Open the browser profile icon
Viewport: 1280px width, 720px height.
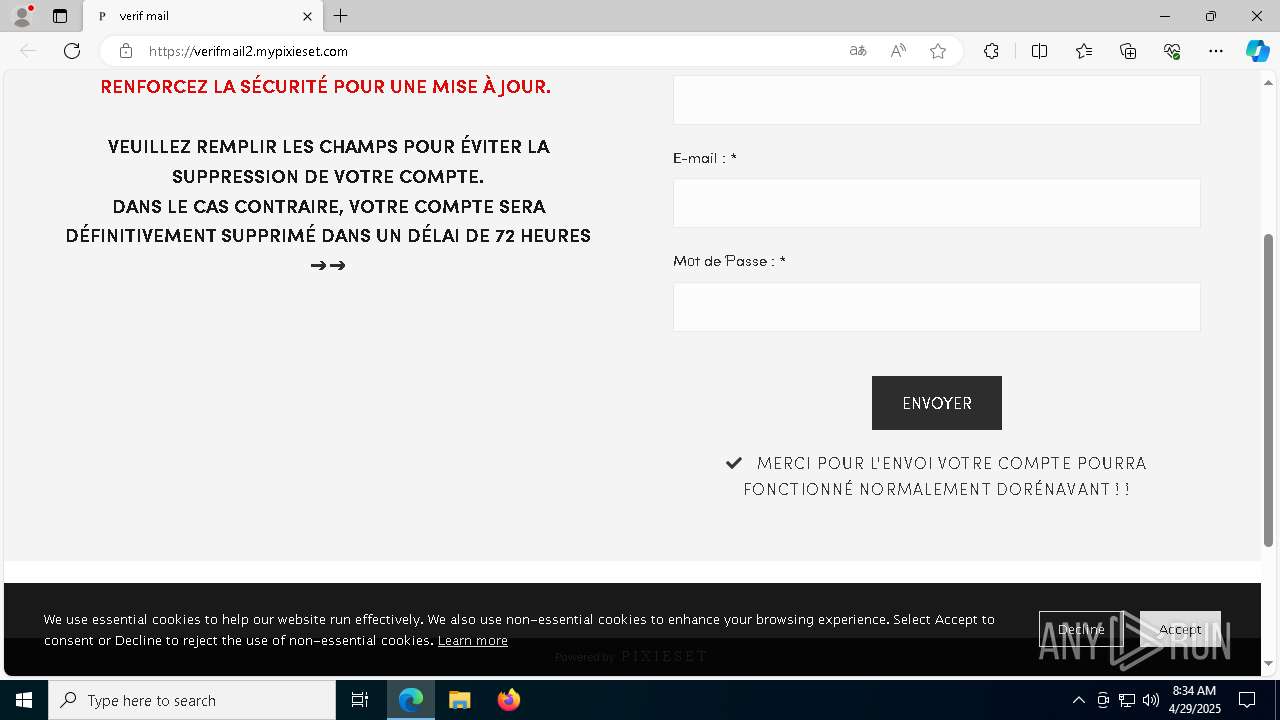click(22, 16)
